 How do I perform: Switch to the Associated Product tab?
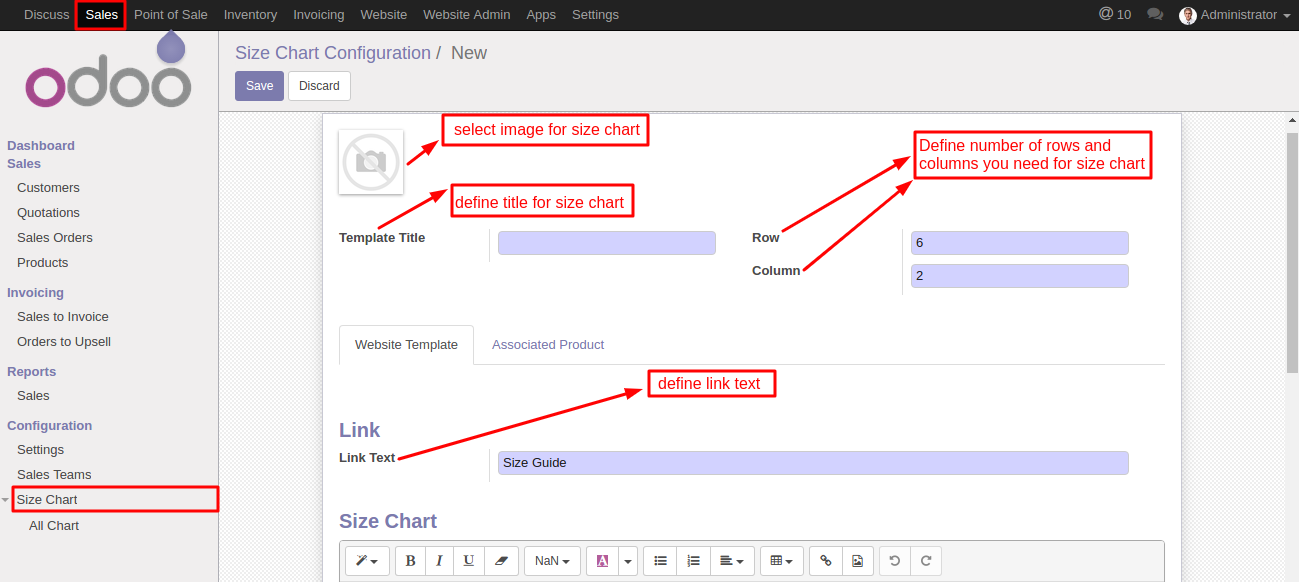[x=548, y=344]
